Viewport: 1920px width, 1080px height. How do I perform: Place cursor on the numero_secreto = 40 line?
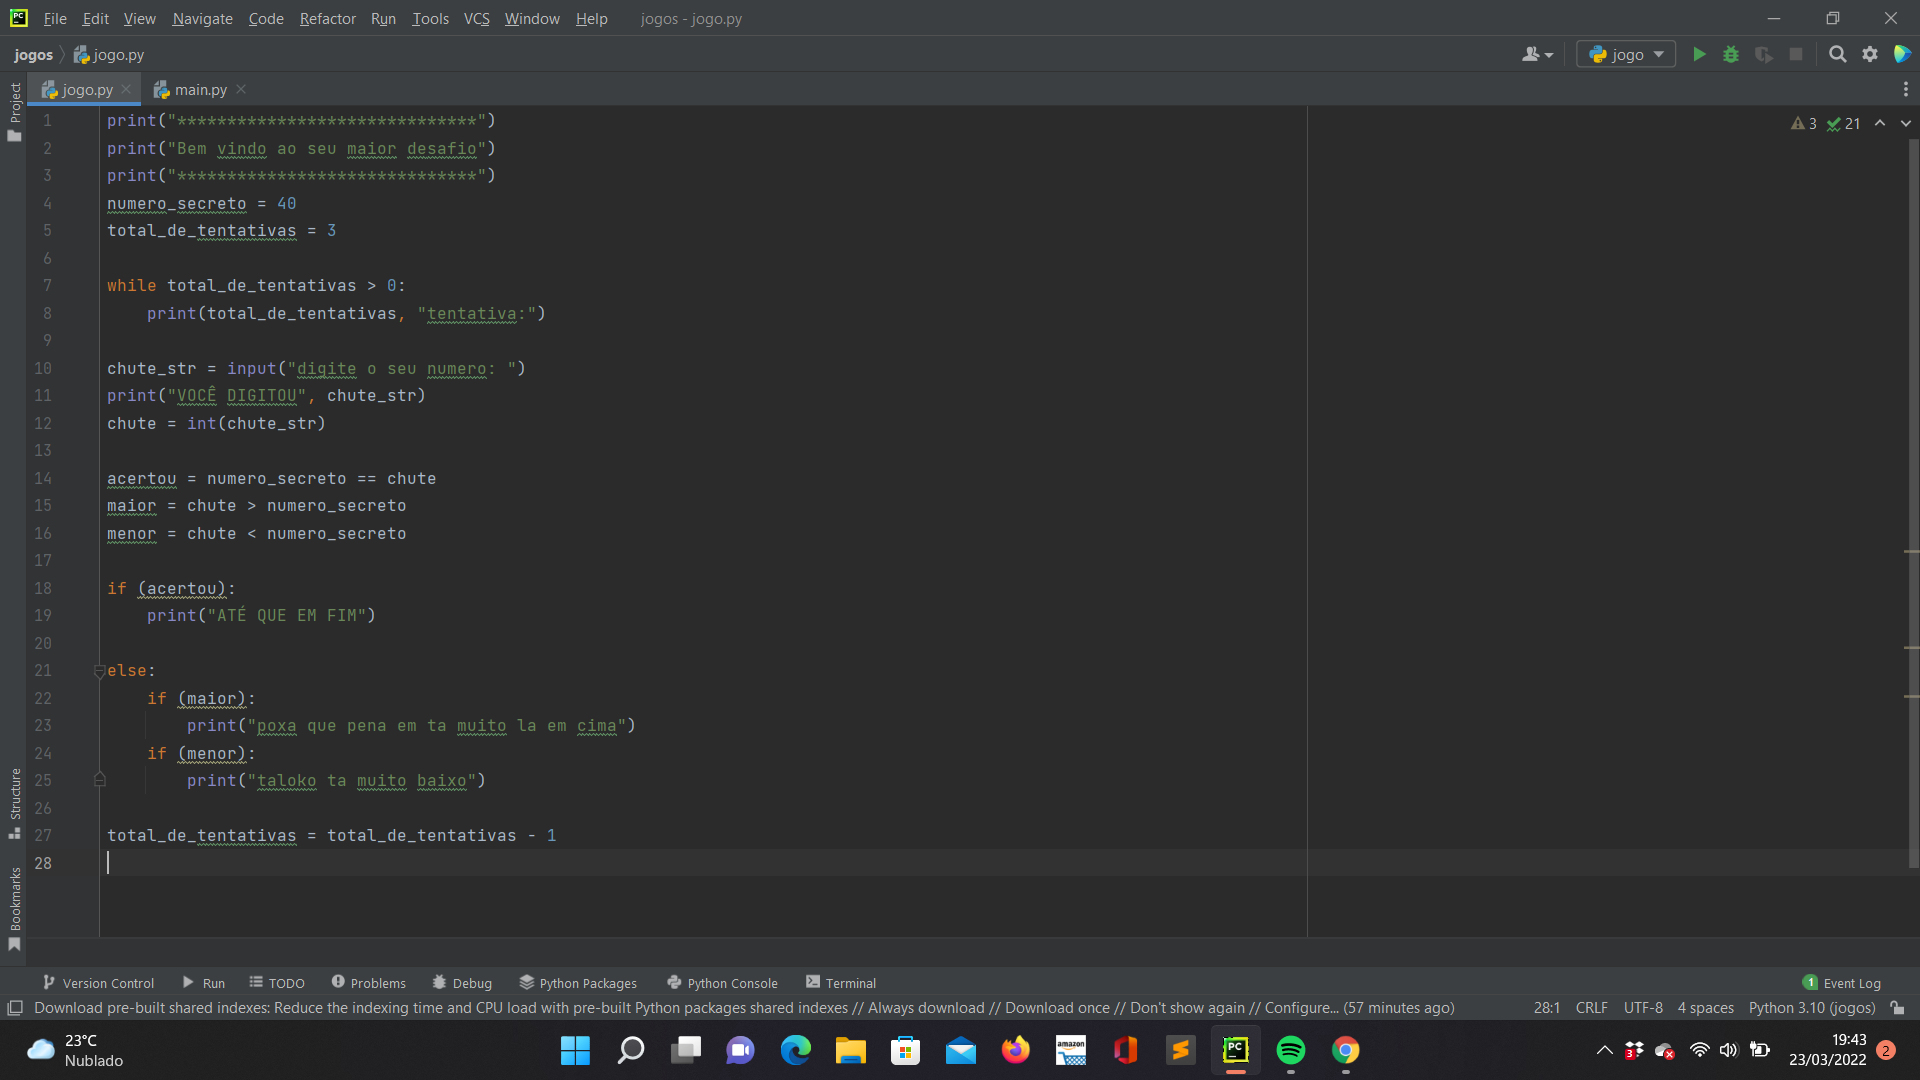pyautogui.click(x=201, y=204)
